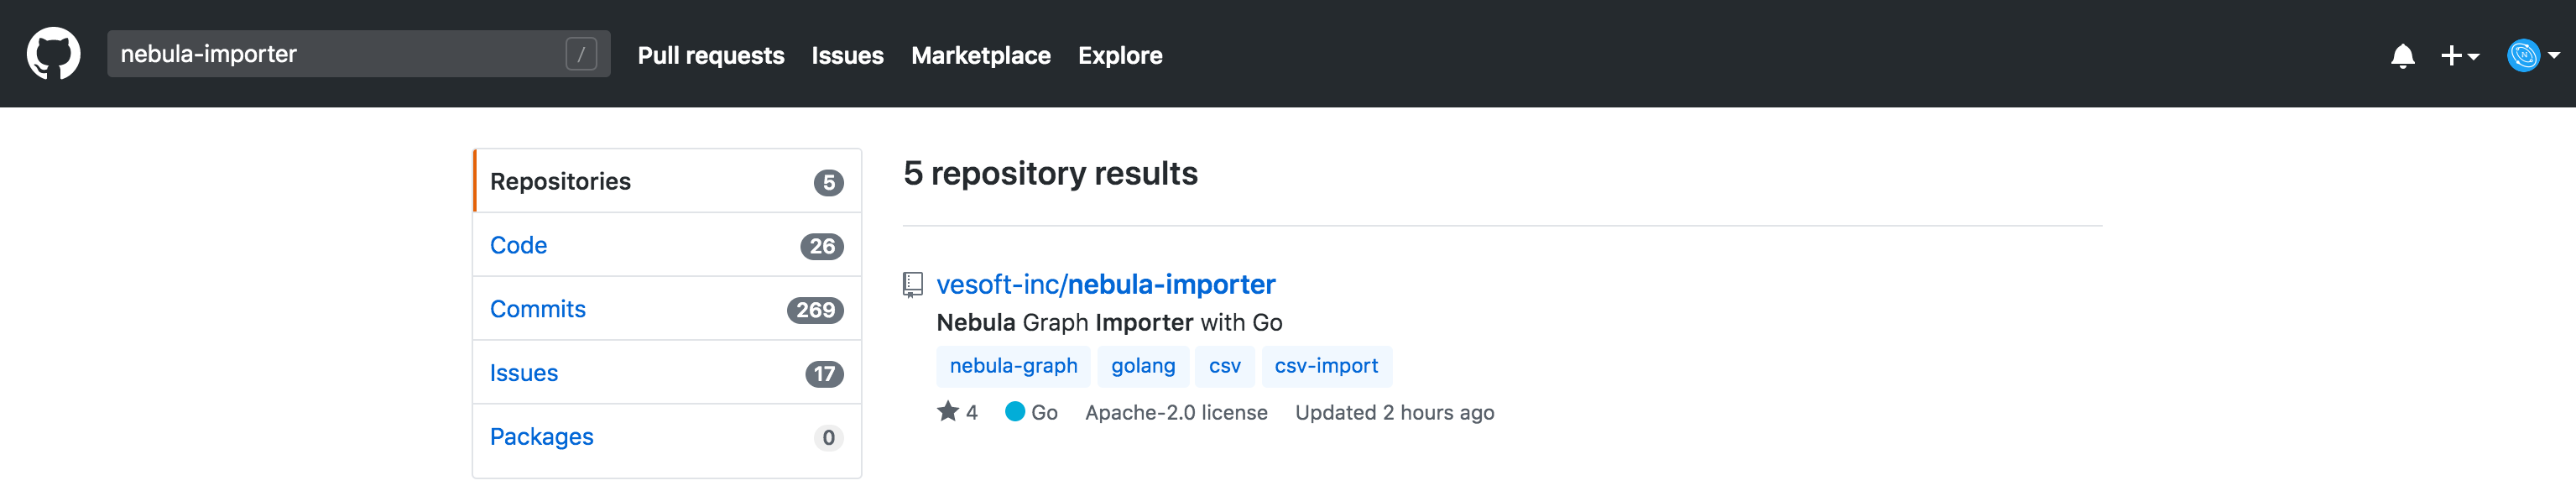The width and height of the screenshot is (2576, 491).
Task: Click the Go language color dot
Action: (1014, 412)
